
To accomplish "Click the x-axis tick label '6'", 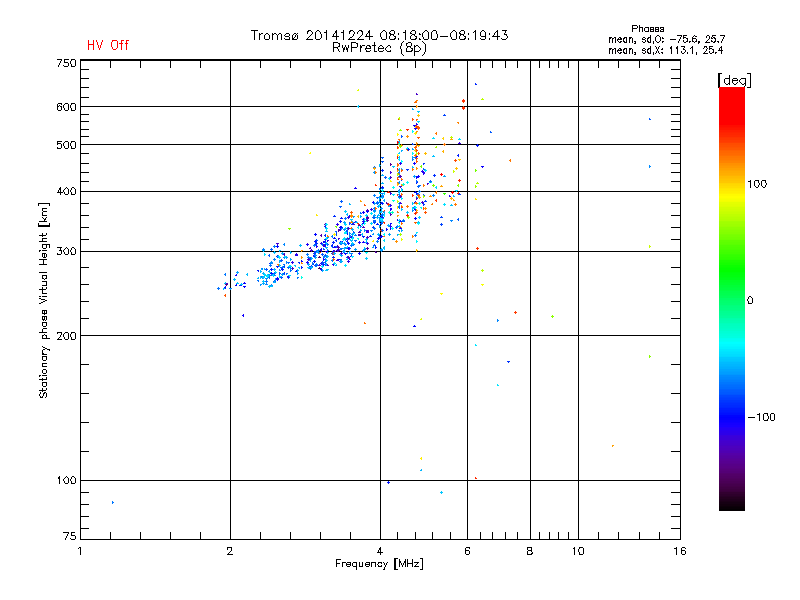I will point(467,551).
